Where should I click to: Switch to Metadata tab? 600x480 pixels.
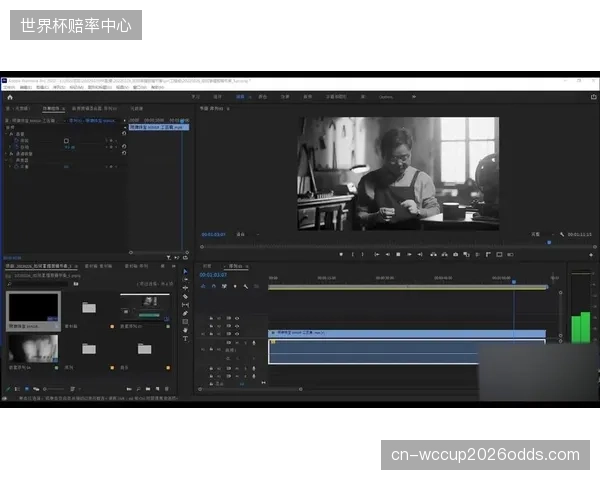pos(136,109)
